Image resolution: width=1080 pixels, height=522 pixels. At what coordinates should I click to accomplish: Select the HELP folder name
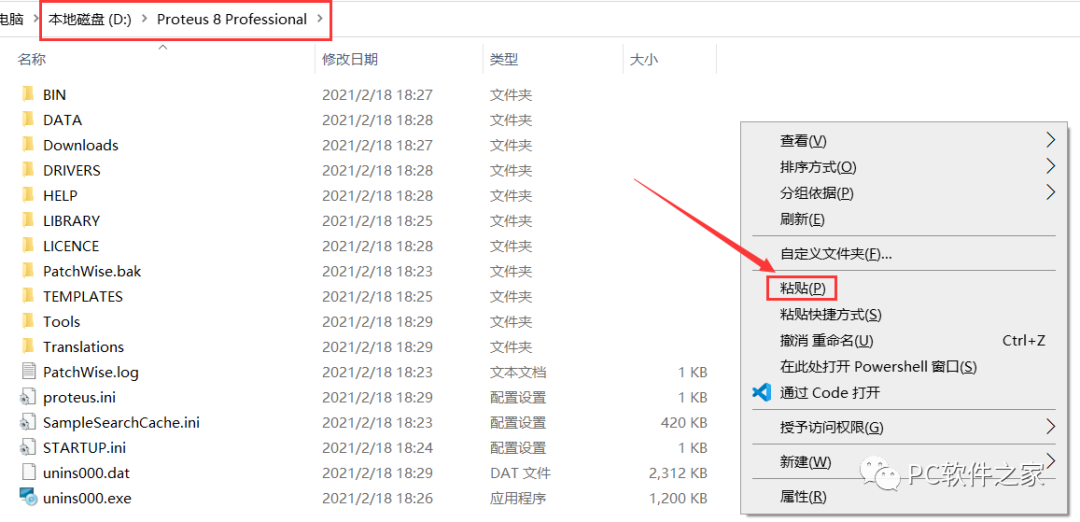pos(60,196)
